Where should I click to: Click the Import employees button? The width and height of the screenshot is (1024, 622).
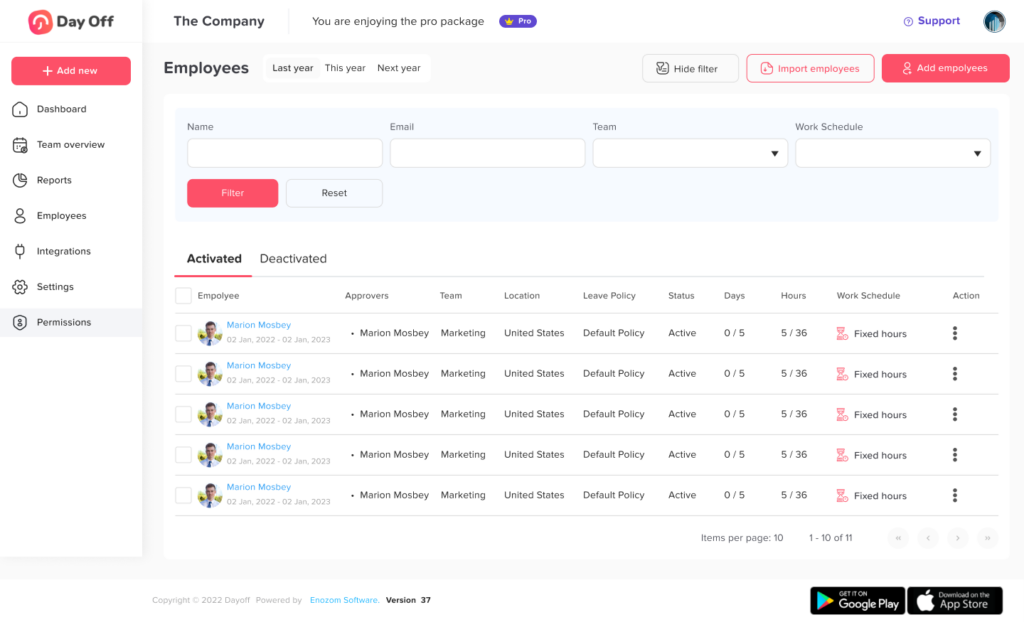(x=810, y=68)
